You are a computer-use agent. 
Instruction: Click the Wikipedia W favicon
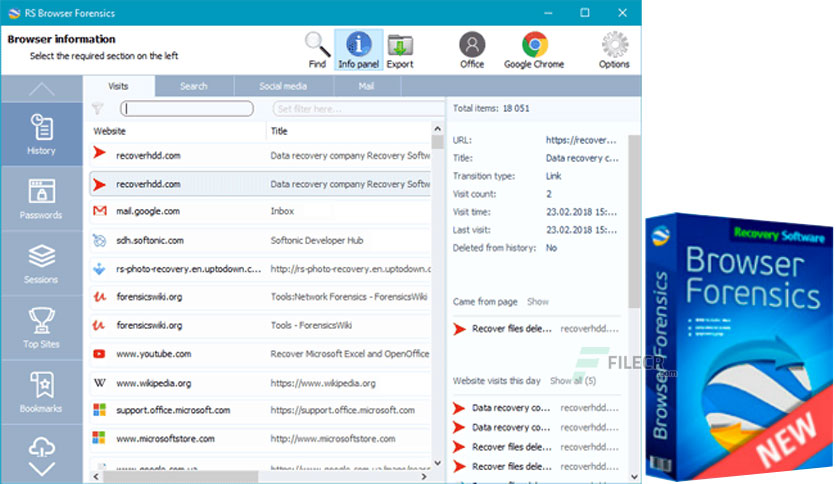point(100,383)
